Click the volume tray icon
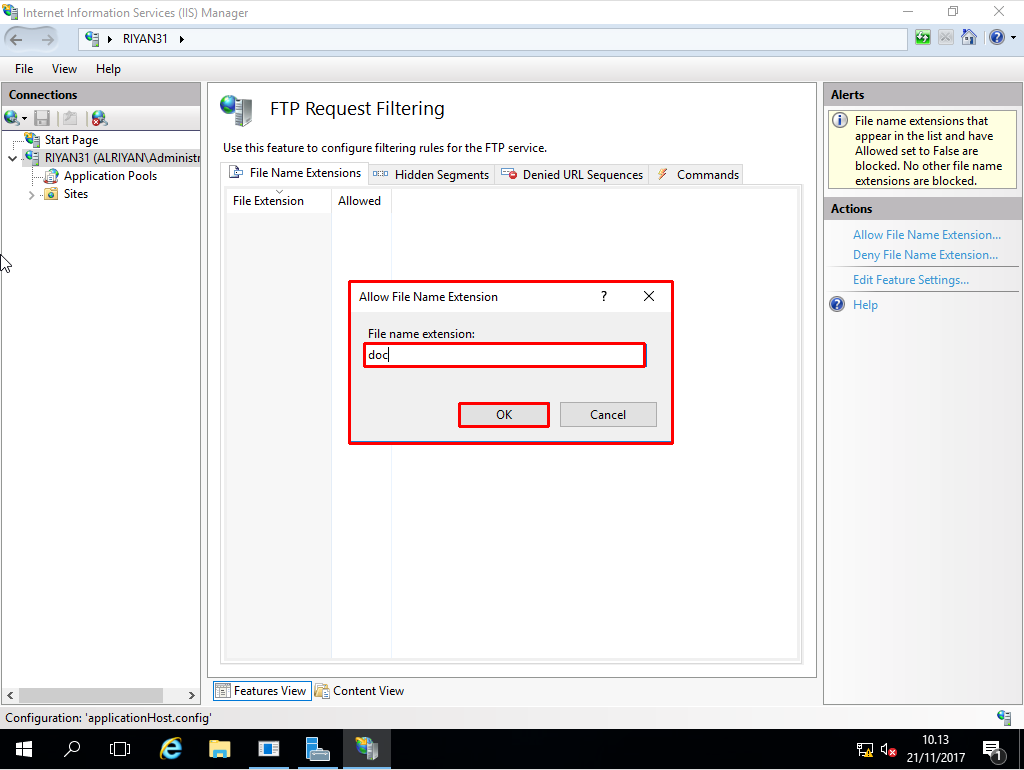 coord(888,750)
